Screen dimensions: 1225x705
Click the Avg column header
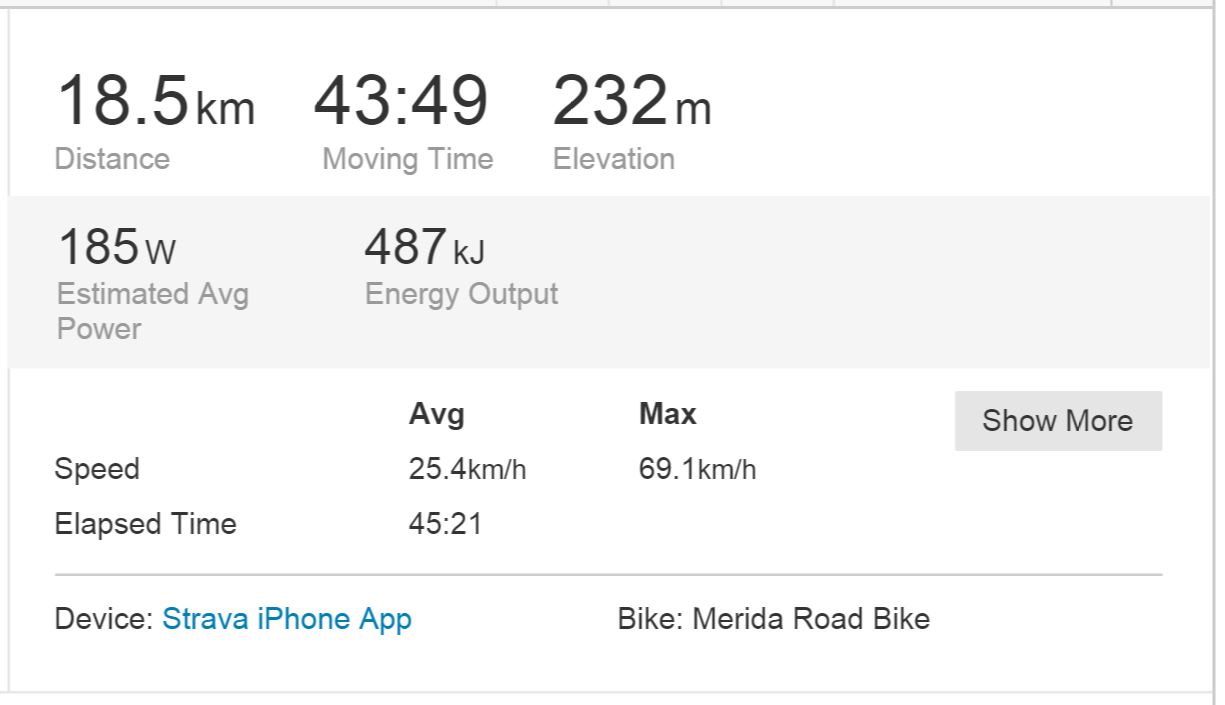pos(437,414)
